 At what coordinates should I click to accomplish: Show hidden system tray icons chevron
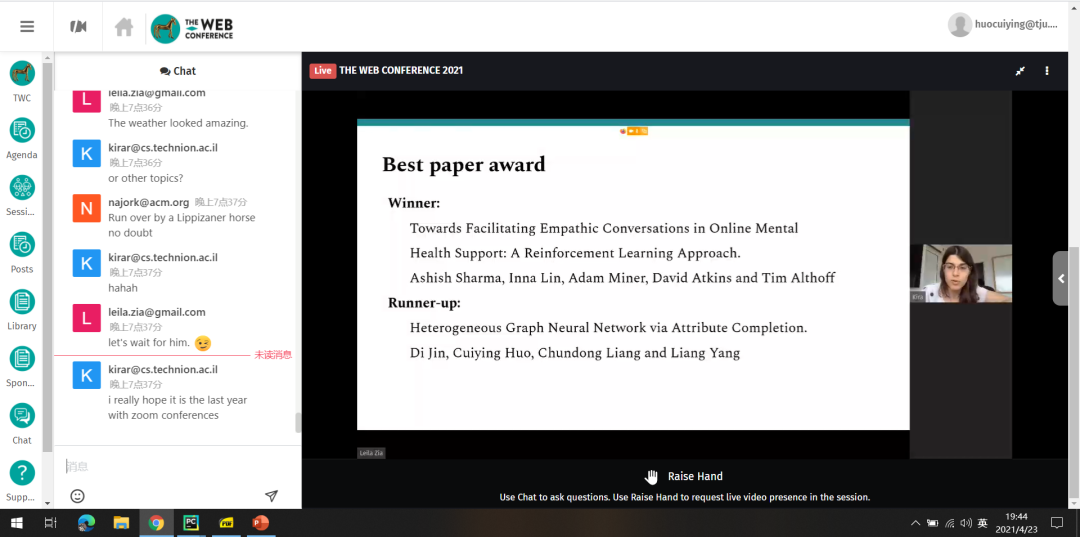click(915, 523)
